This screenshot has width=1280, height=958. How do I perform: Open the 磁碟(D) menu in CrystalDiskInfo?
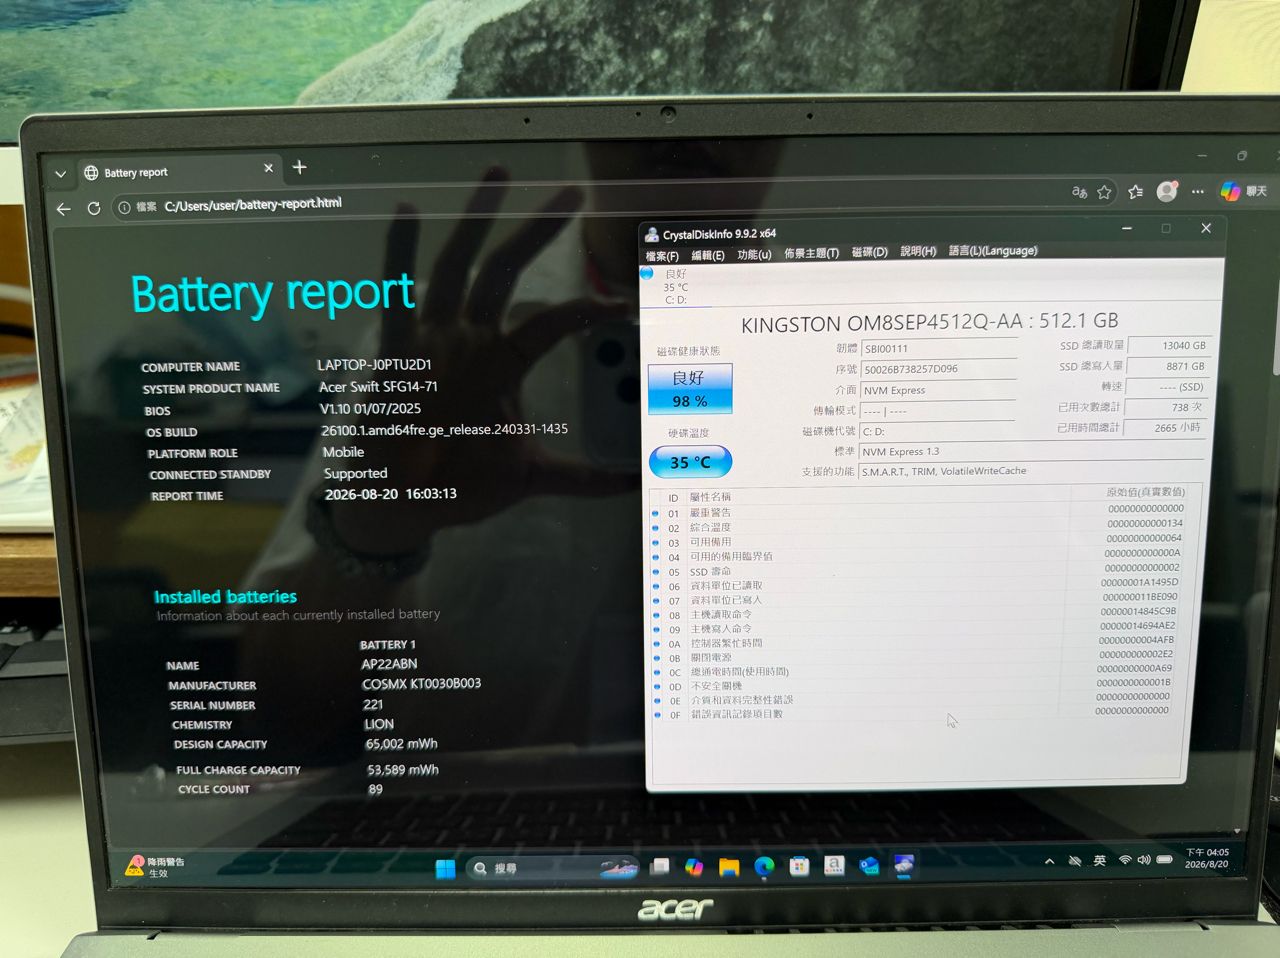click(869, 252)
